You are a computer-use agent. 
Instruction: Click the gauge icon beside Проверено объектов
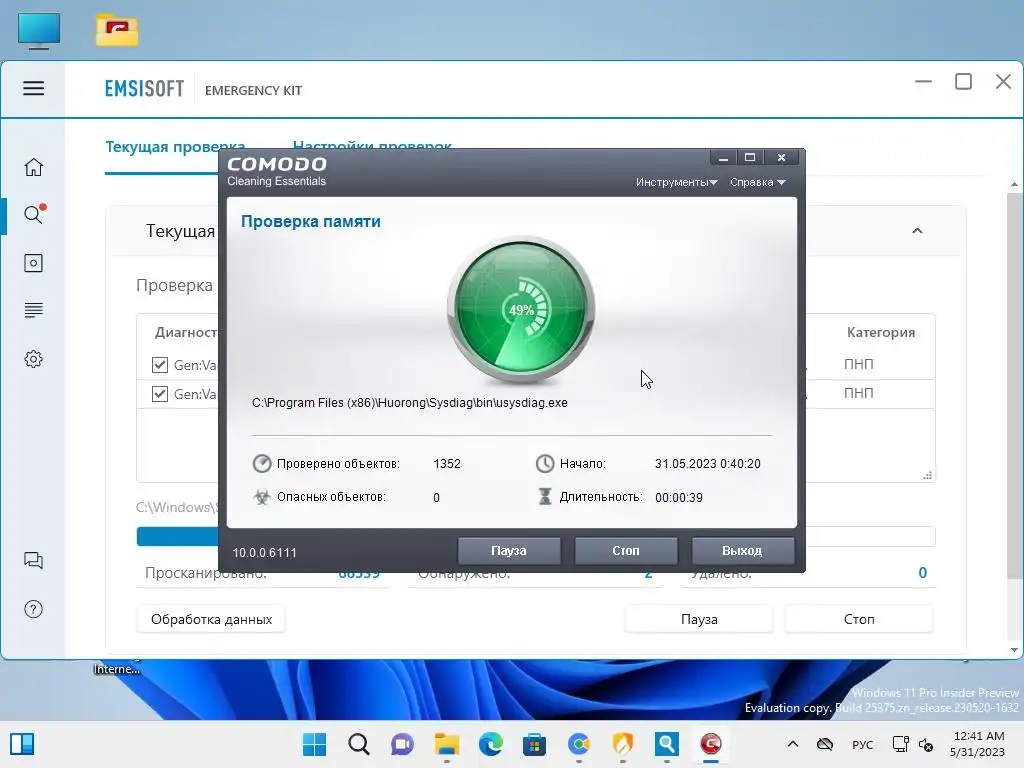coord(262,464)
